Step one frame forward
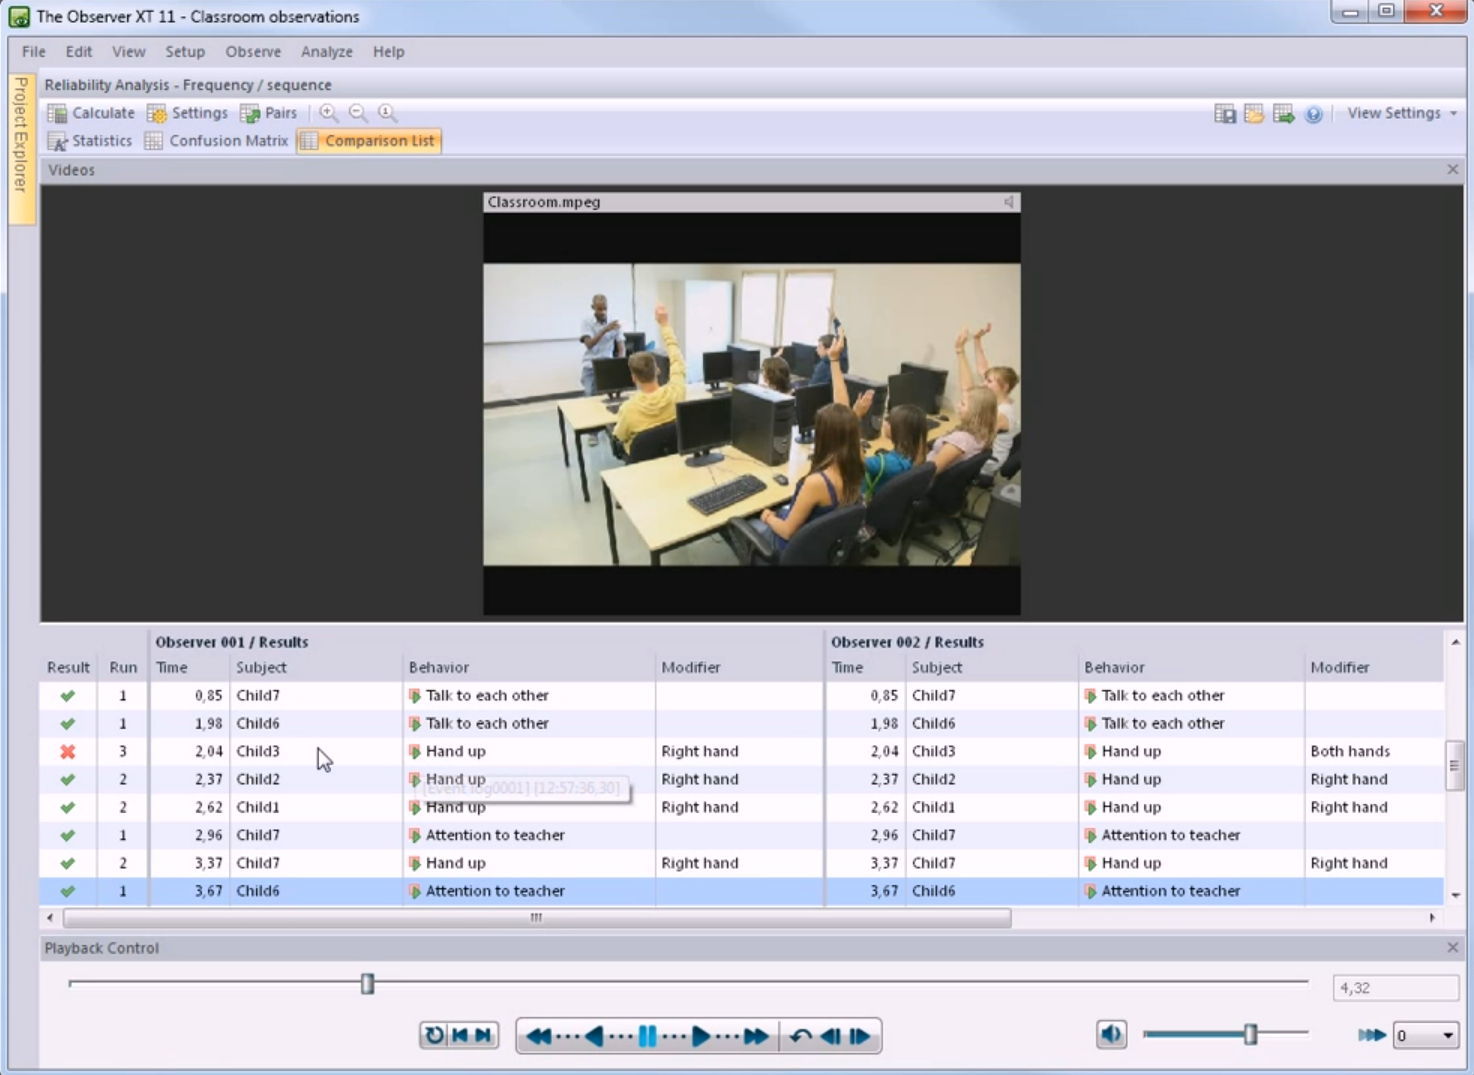Viewport: 1474px width, 1075px height. point(860,1036)
